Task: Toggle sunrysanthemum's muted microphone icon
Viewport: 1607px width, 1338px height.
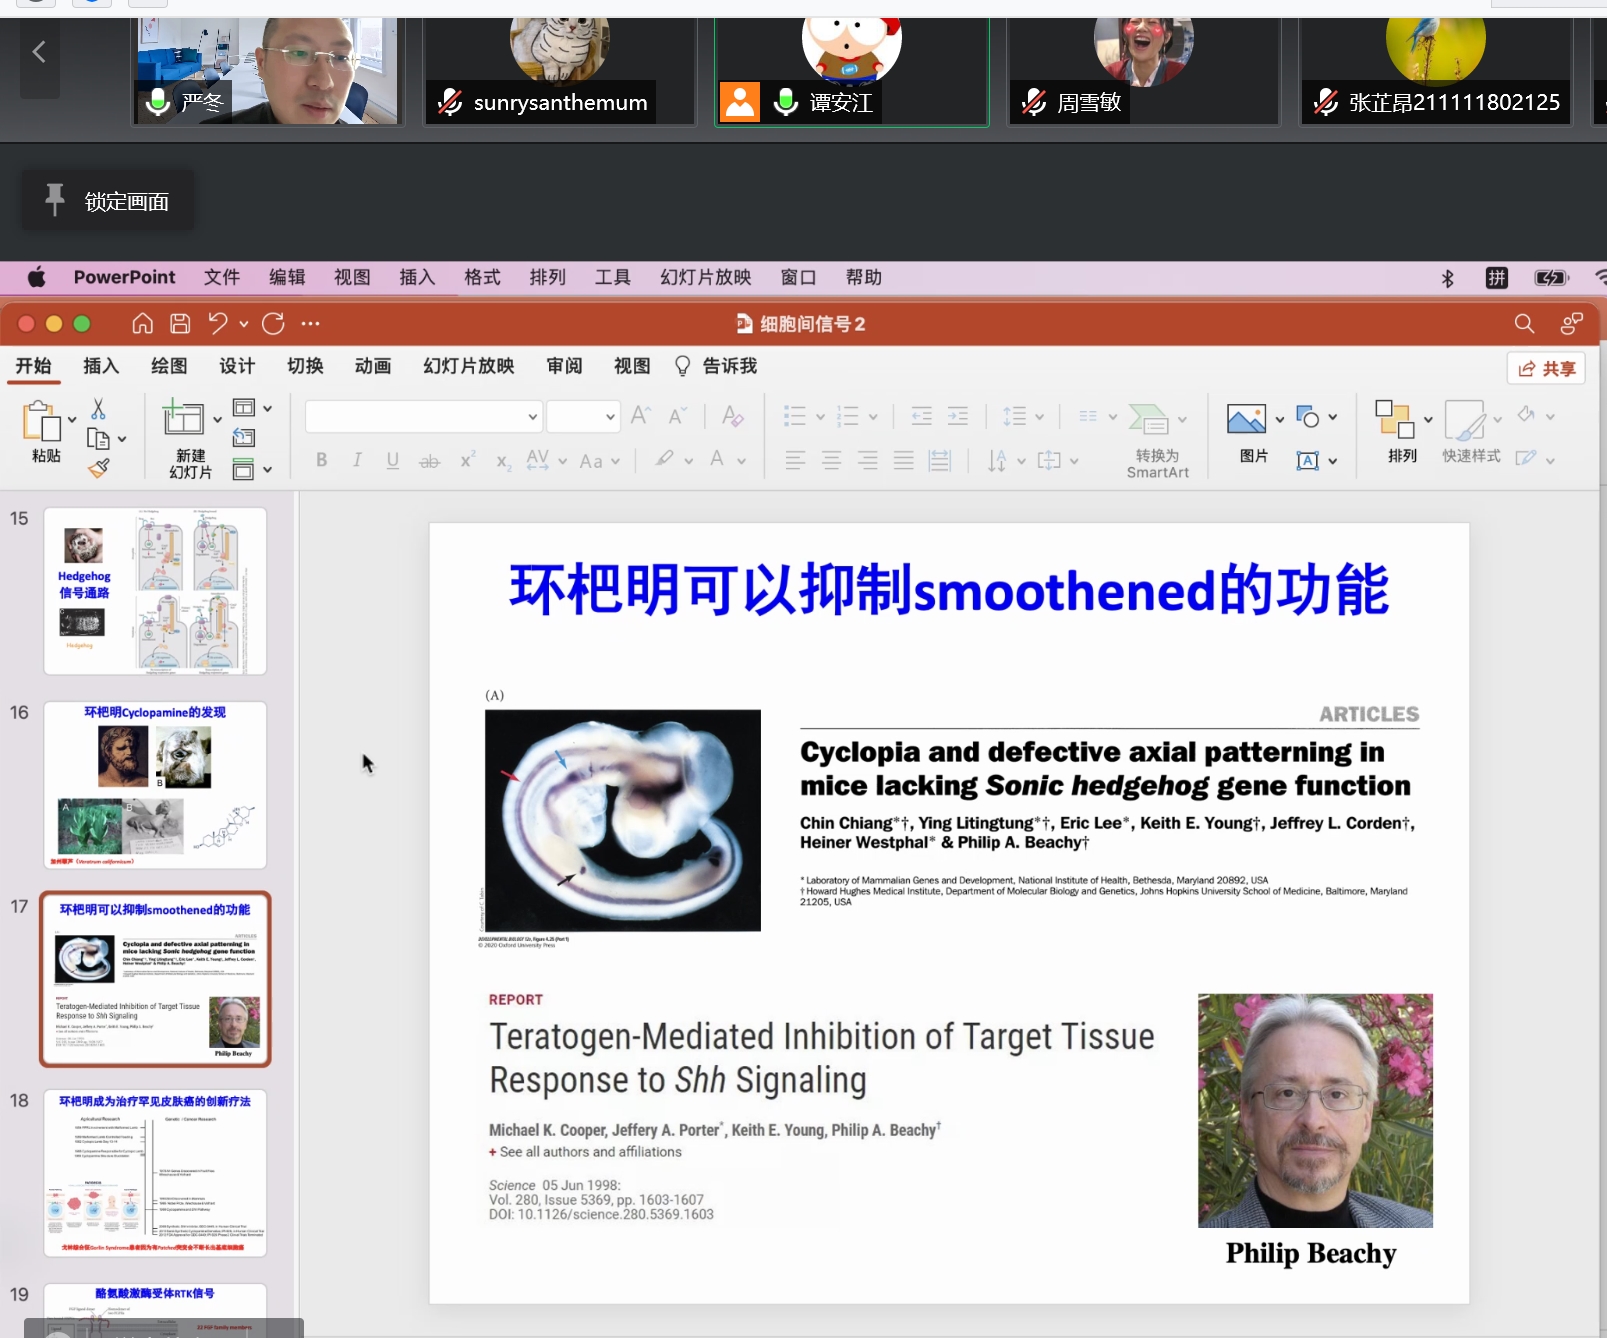Action: [x=450, y=101]
